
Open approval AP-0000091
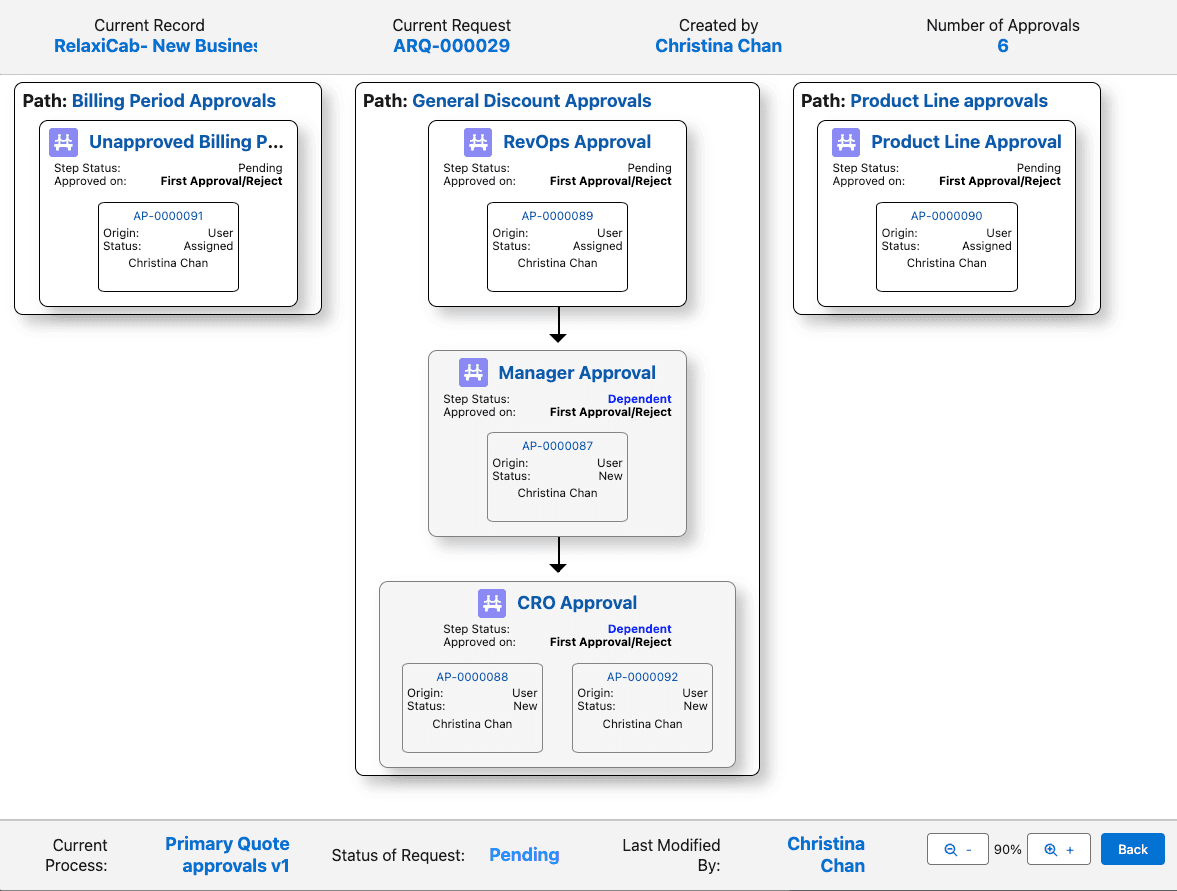168,215
